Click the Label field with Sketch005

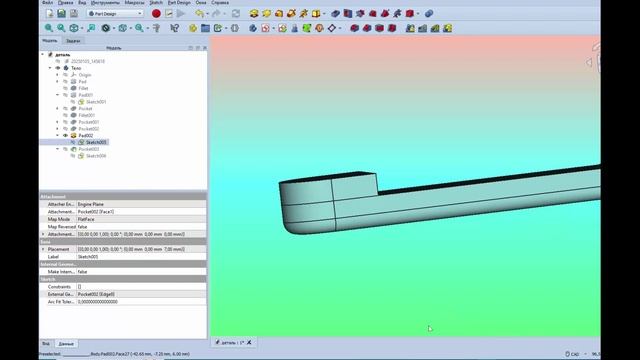[x=141, y=257]
